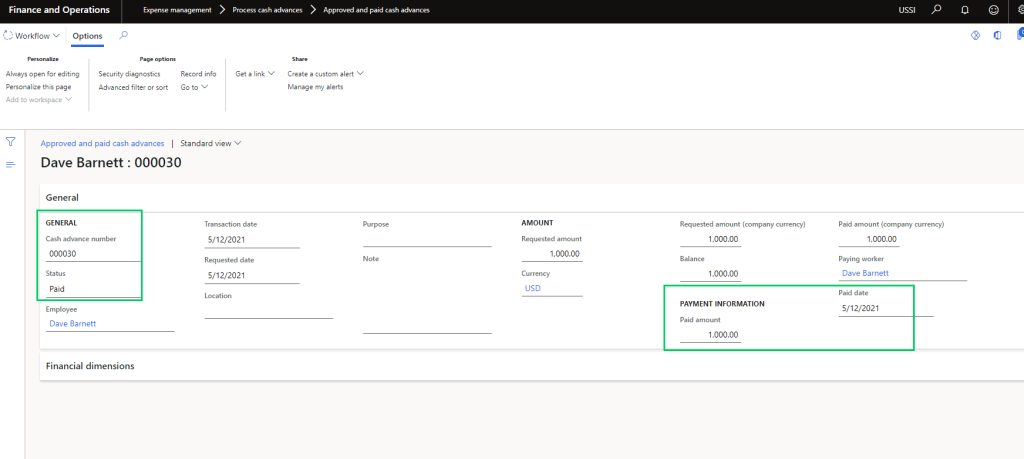The height and width of the screenshot is (459, 1024).
Task: Select the Options tab
Action: [x=87, y=36]
